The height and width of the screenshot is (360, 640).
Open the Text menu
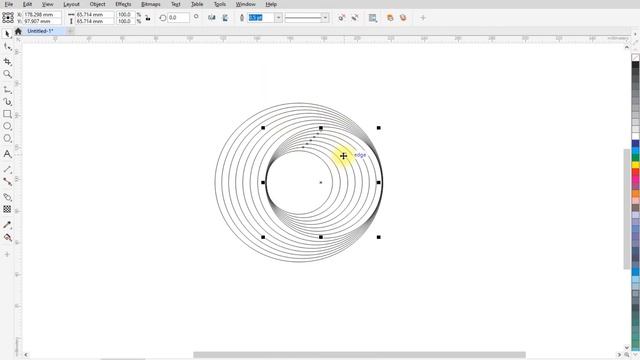[x=176, y=4]
